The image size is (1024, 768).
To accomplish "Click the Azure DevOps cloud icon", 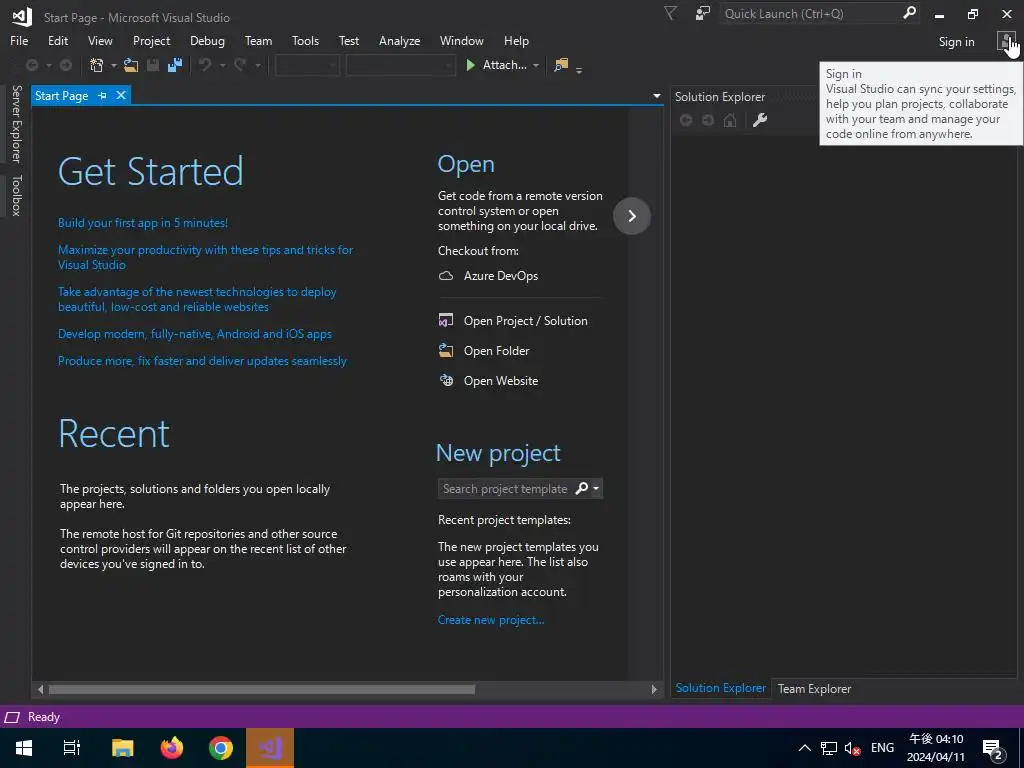I will tap(446, 276).
